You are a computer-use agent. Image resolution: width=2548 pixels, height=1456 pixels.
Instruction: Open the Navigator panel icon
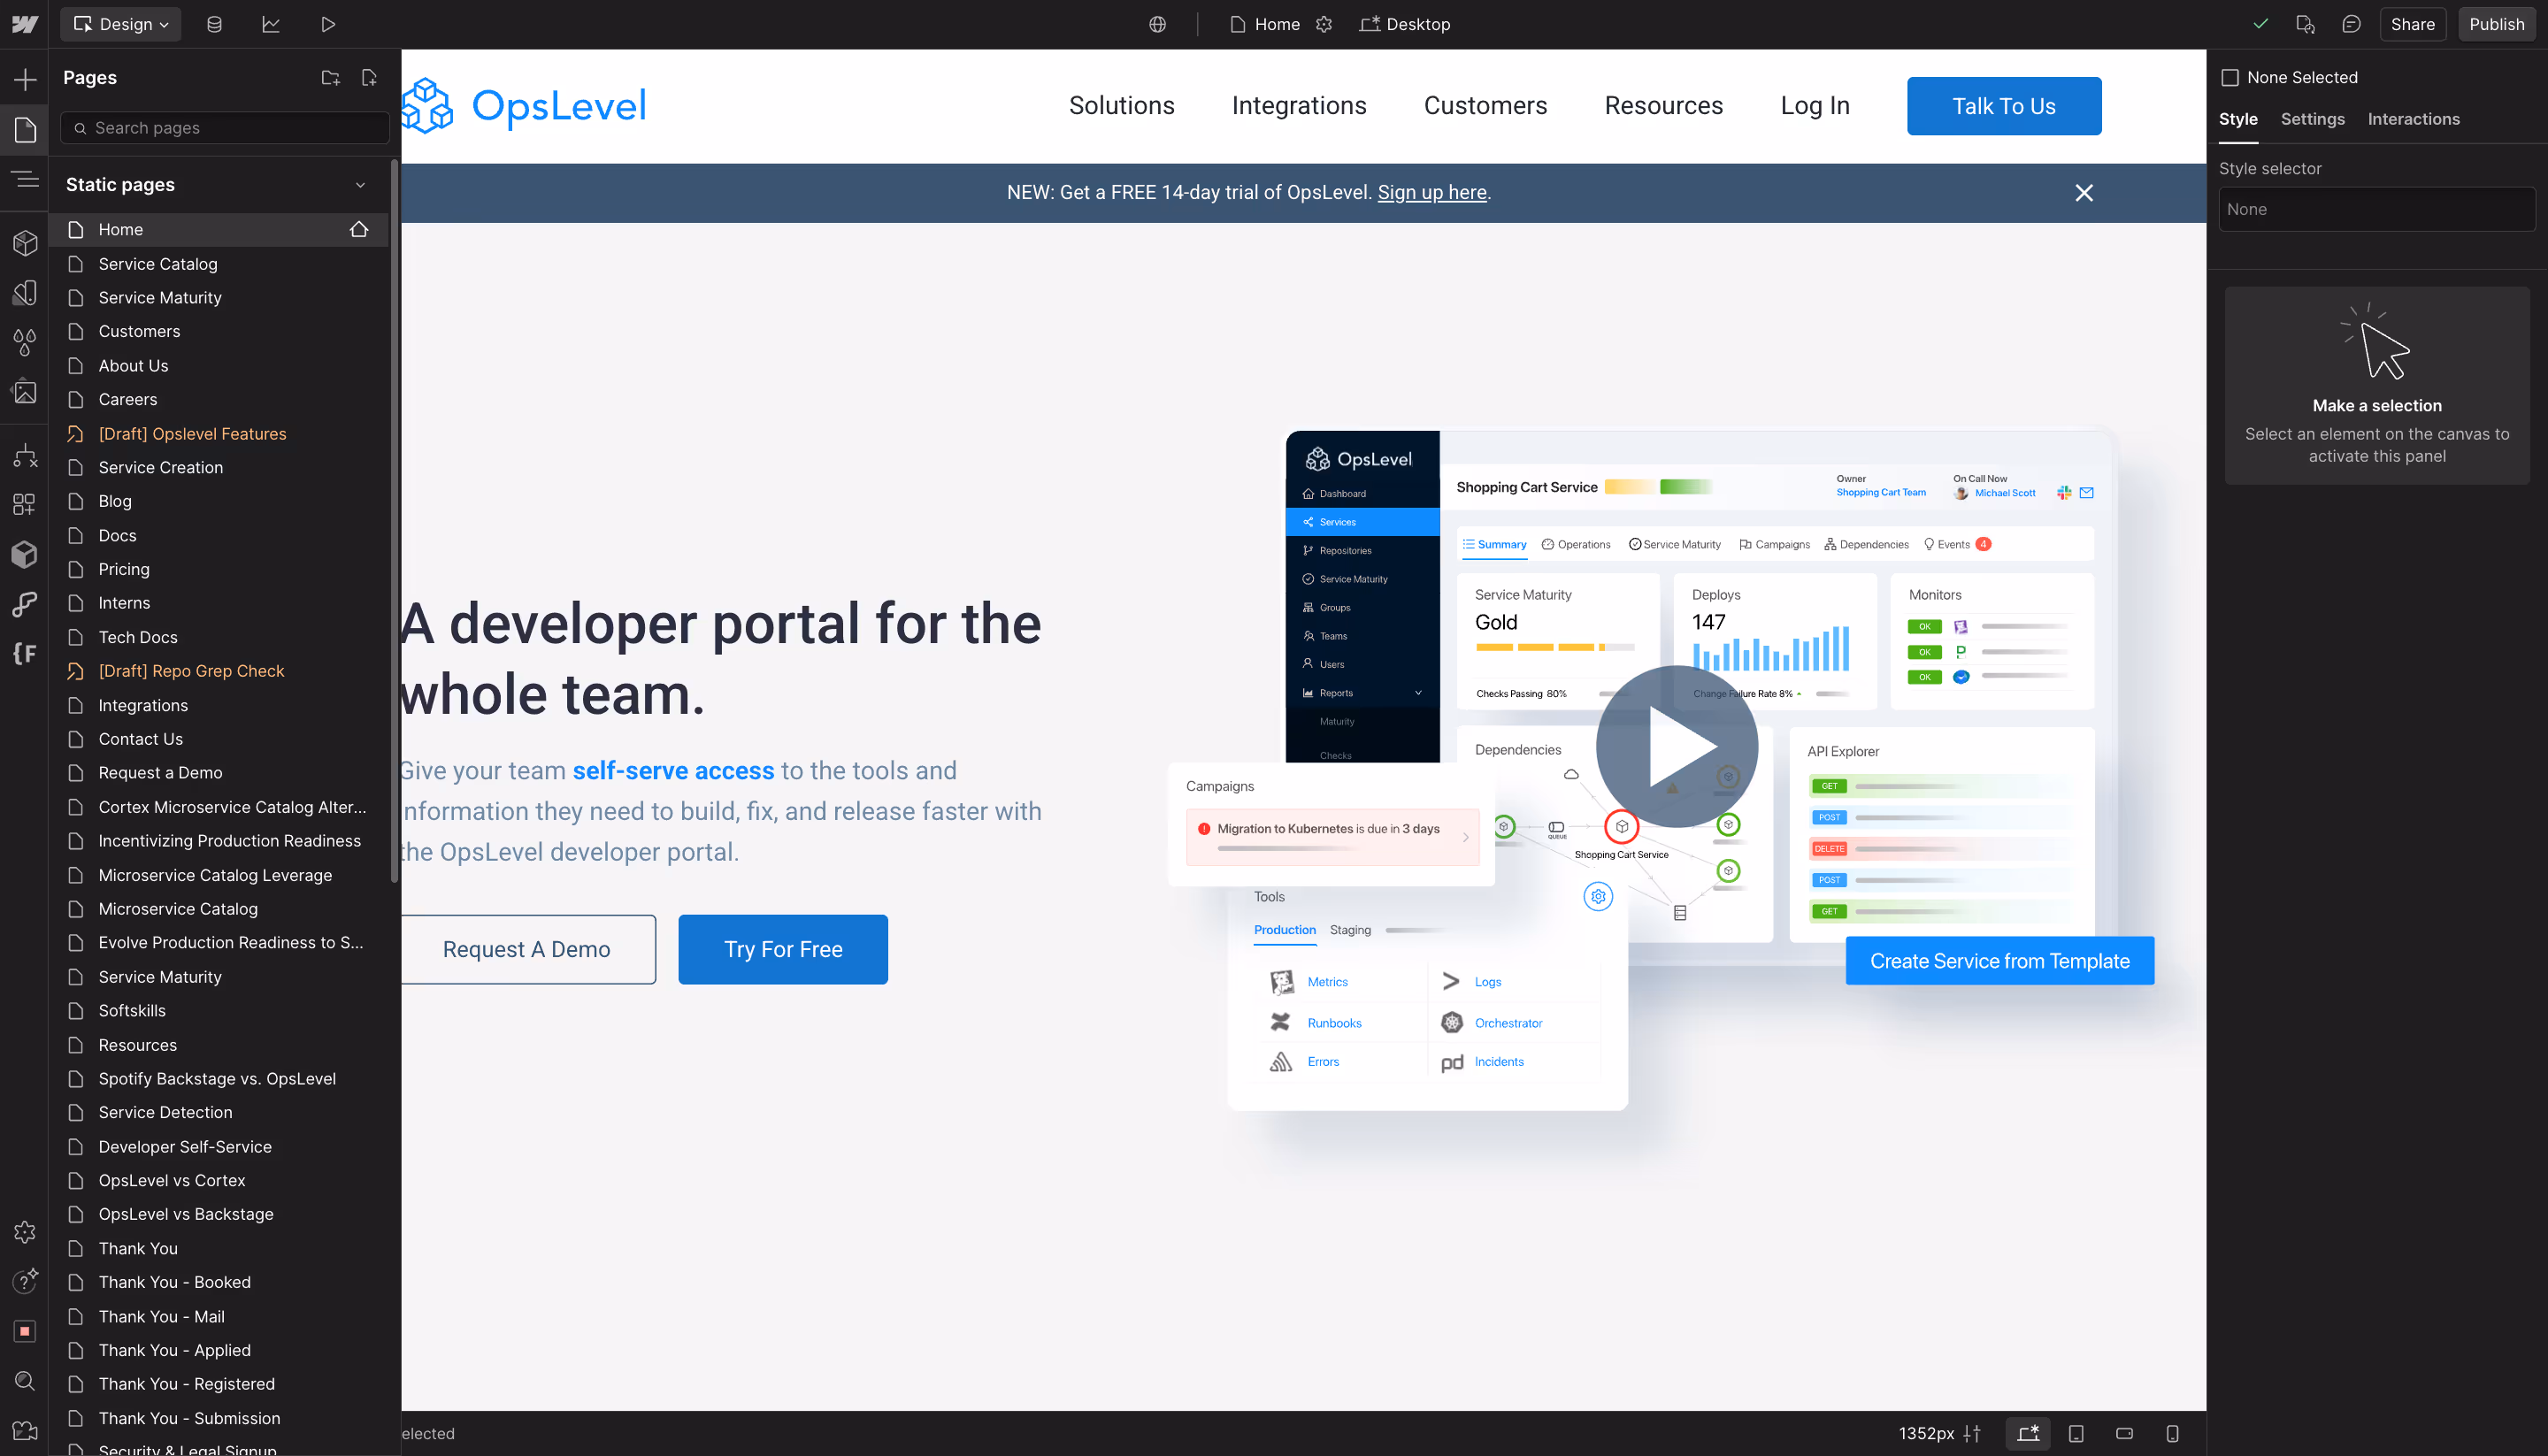click(x=25, y=180)
